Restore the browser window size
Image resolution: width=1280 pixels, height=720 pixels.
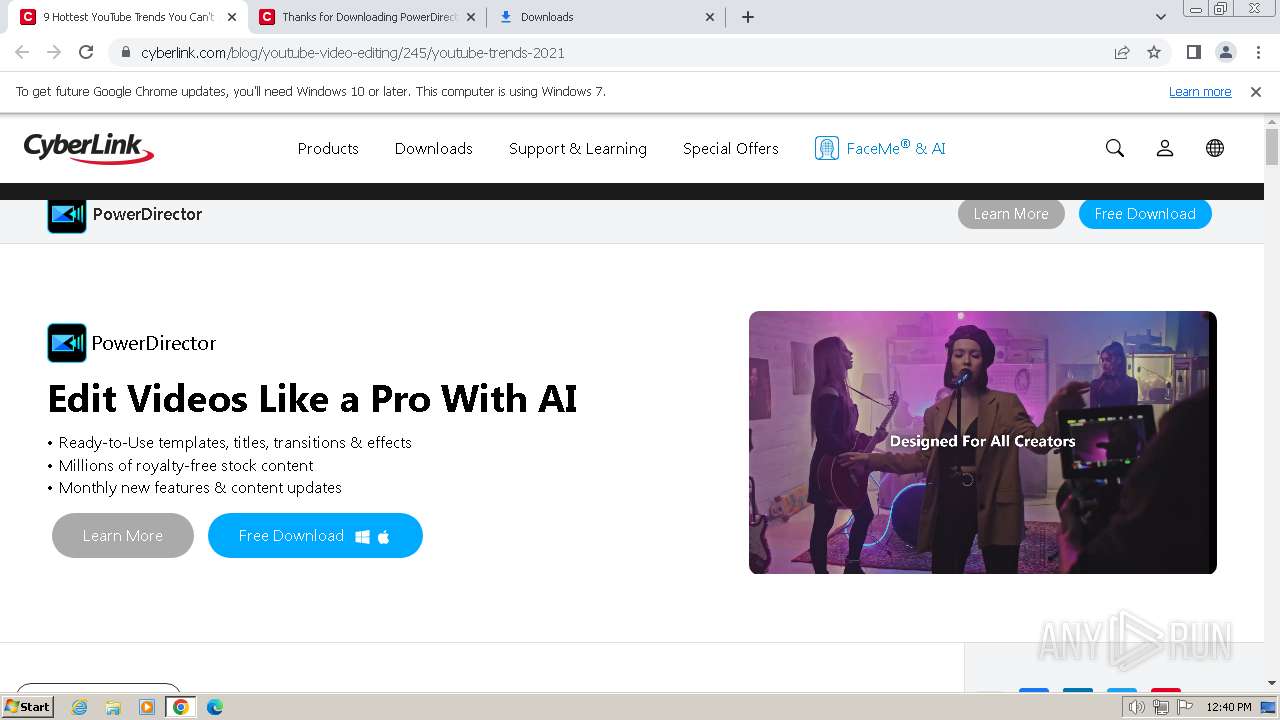coord(1221,8)
